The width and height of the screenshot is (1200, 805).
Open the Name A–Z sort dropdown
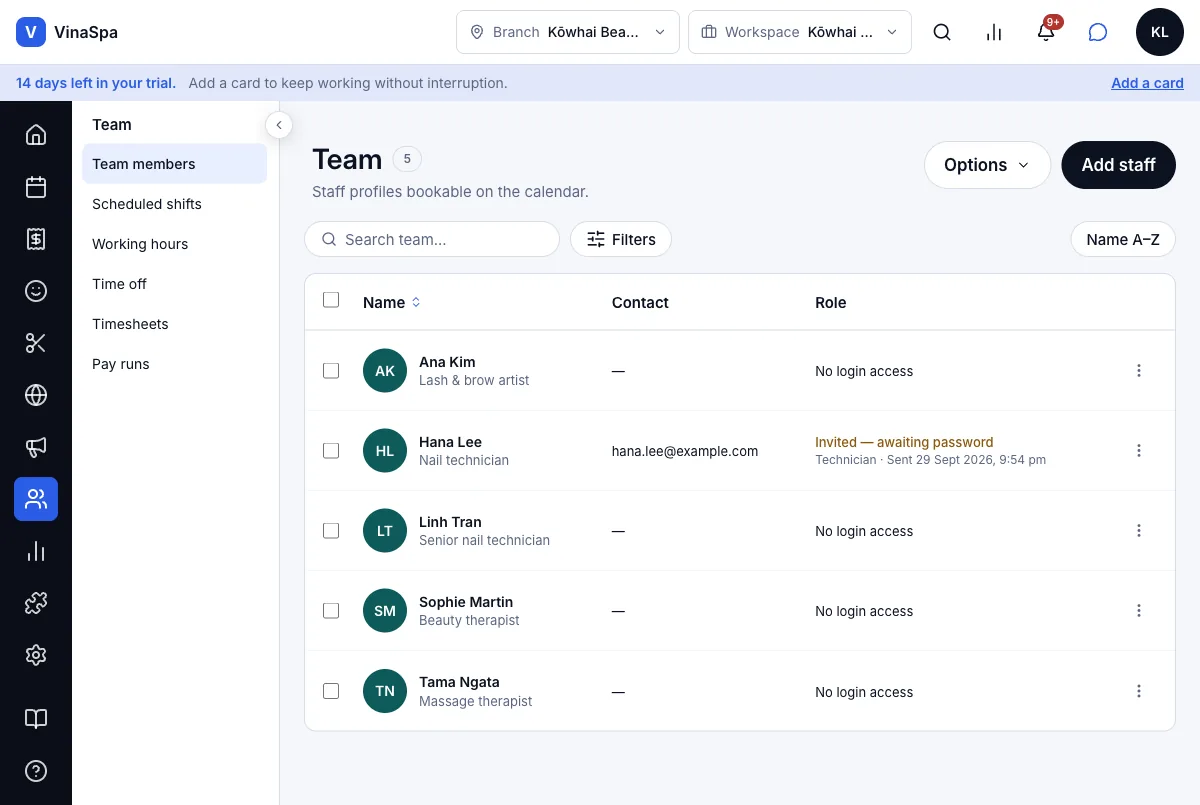click(1123, 239)
